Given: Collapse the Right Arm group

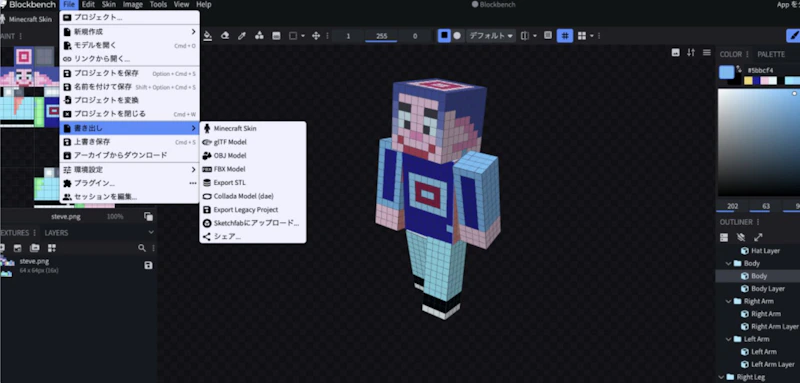Looking at the screenshot, I should point(729,301).
